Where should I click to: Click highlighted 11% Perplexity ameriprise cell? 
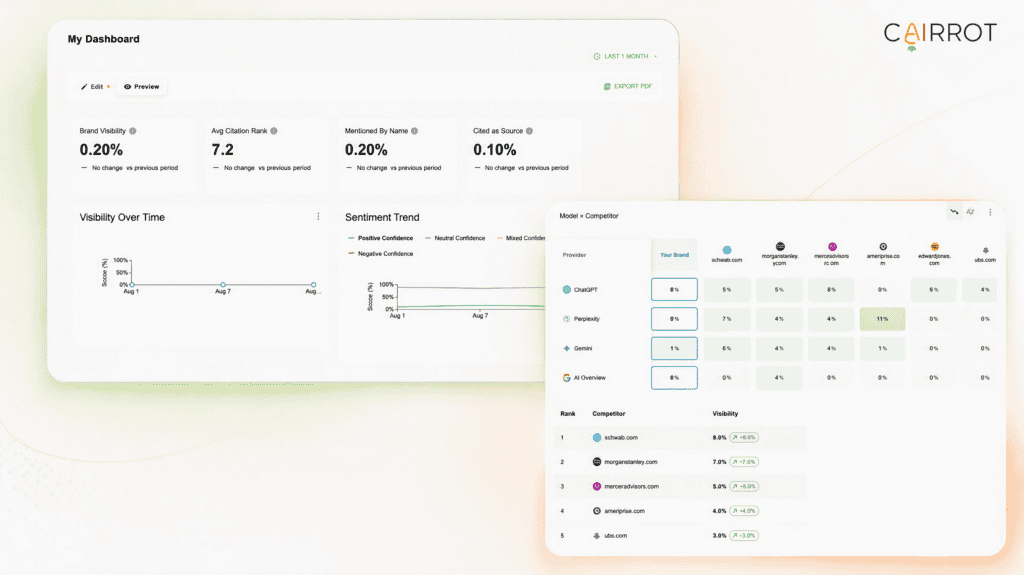[882, 319]
